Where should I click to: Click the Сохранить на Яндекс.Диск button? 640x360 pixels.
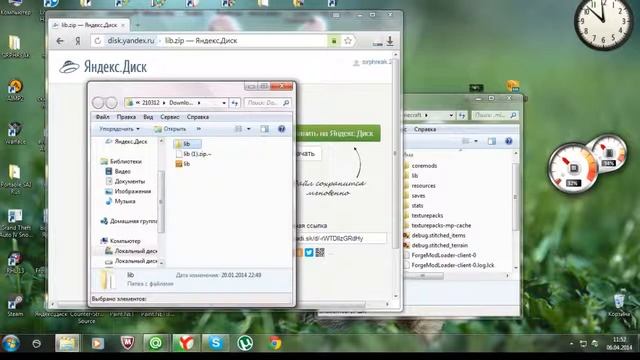(x=338, y=133)
